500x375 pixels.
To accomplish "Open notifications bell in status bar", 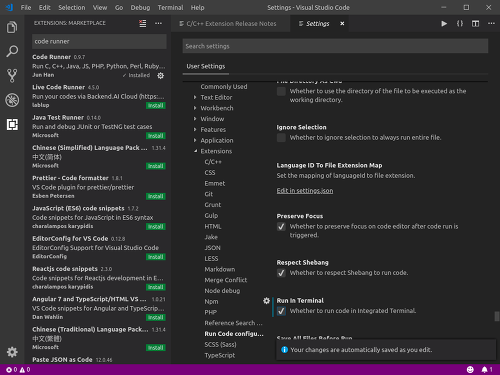I will [485, 369].
